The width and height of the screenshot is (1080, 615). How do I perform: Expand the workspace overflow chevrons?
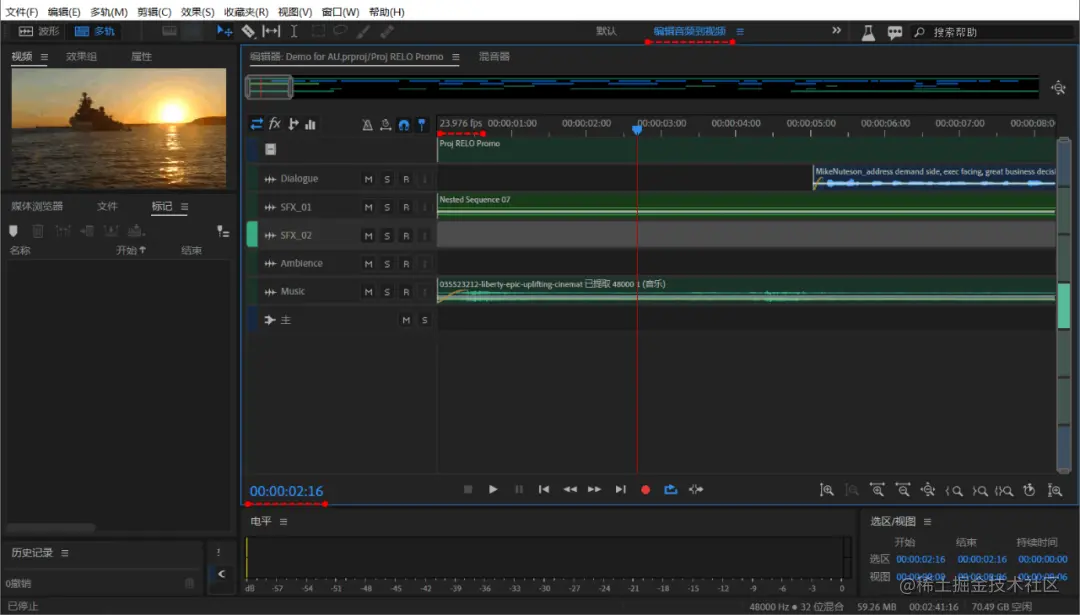pyautogui.click(x=836, y=30)
